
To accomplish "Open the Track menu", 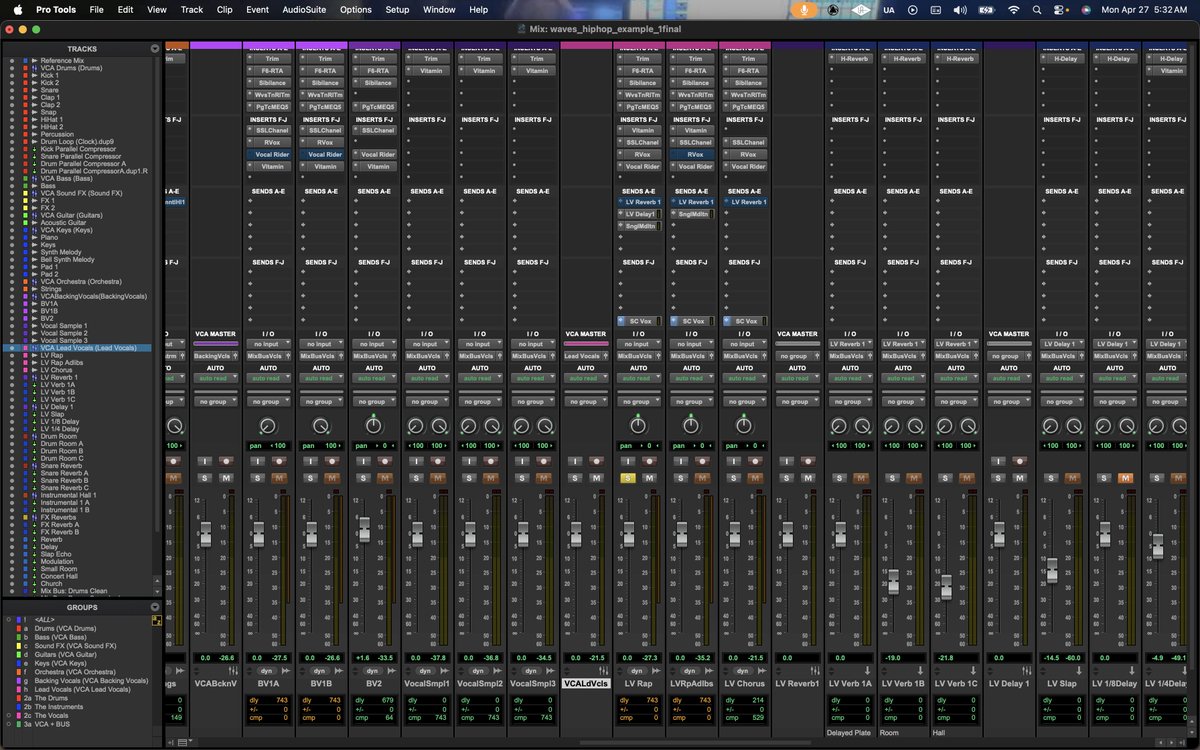I will [x=191, y=9].
